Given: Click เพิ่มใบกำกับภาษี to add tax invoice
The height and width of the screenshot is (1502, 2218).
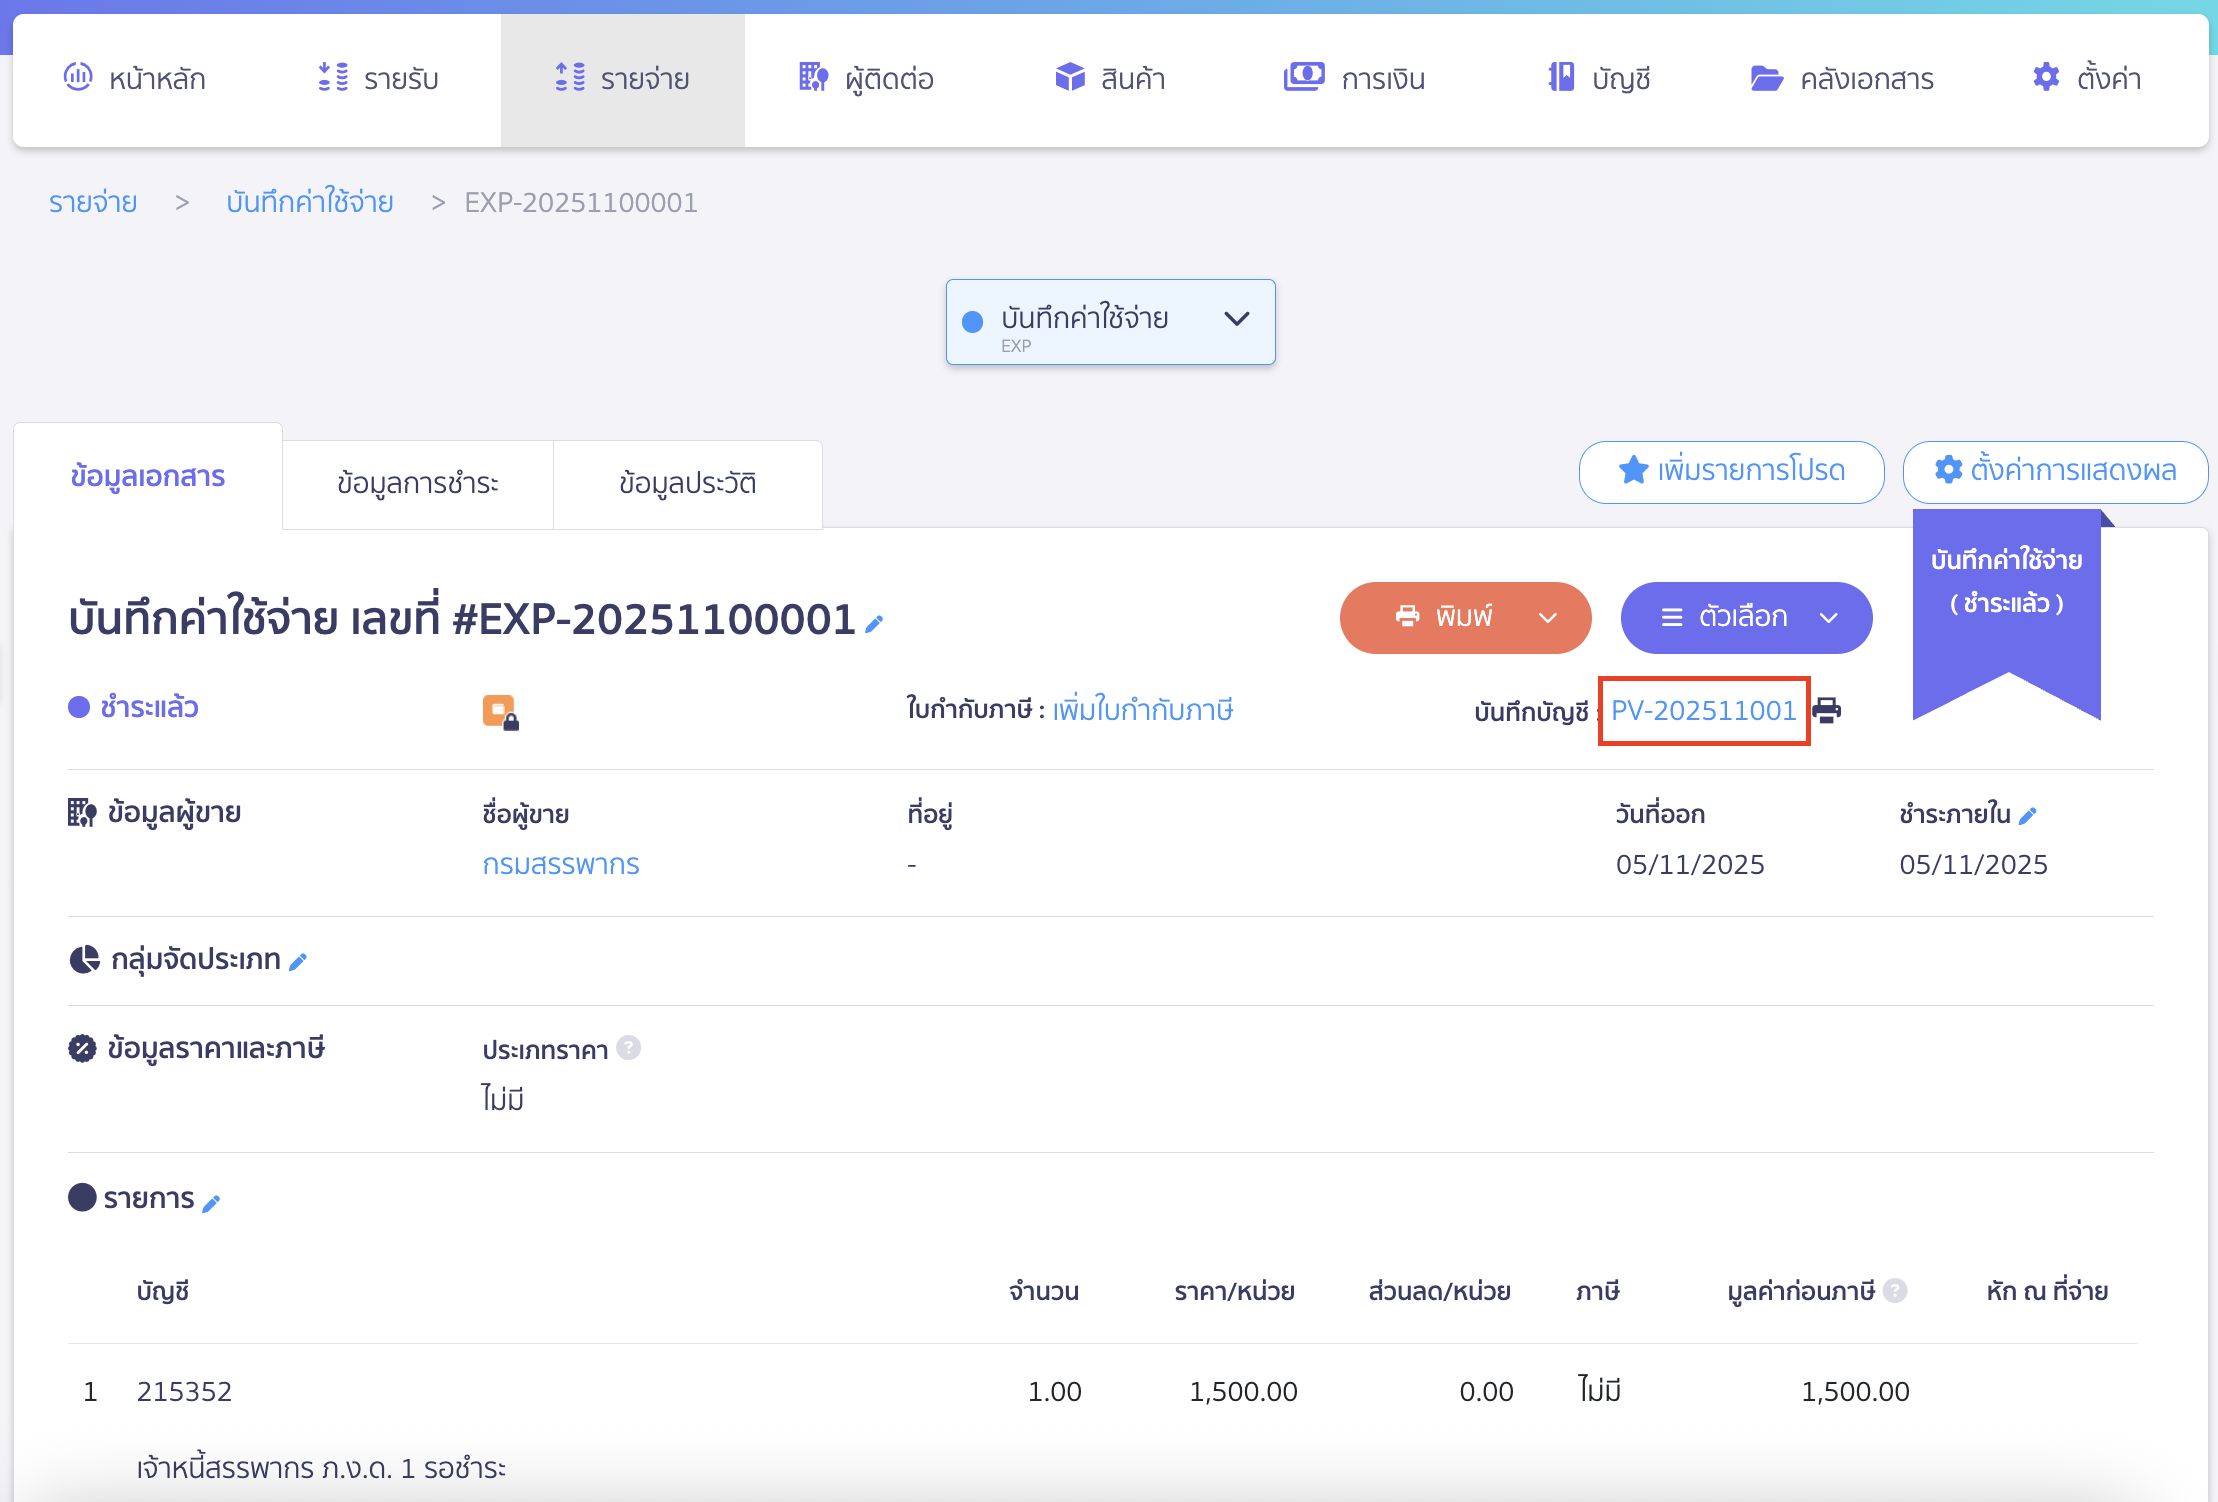Looking at the screenshot, I should 1143,710.
